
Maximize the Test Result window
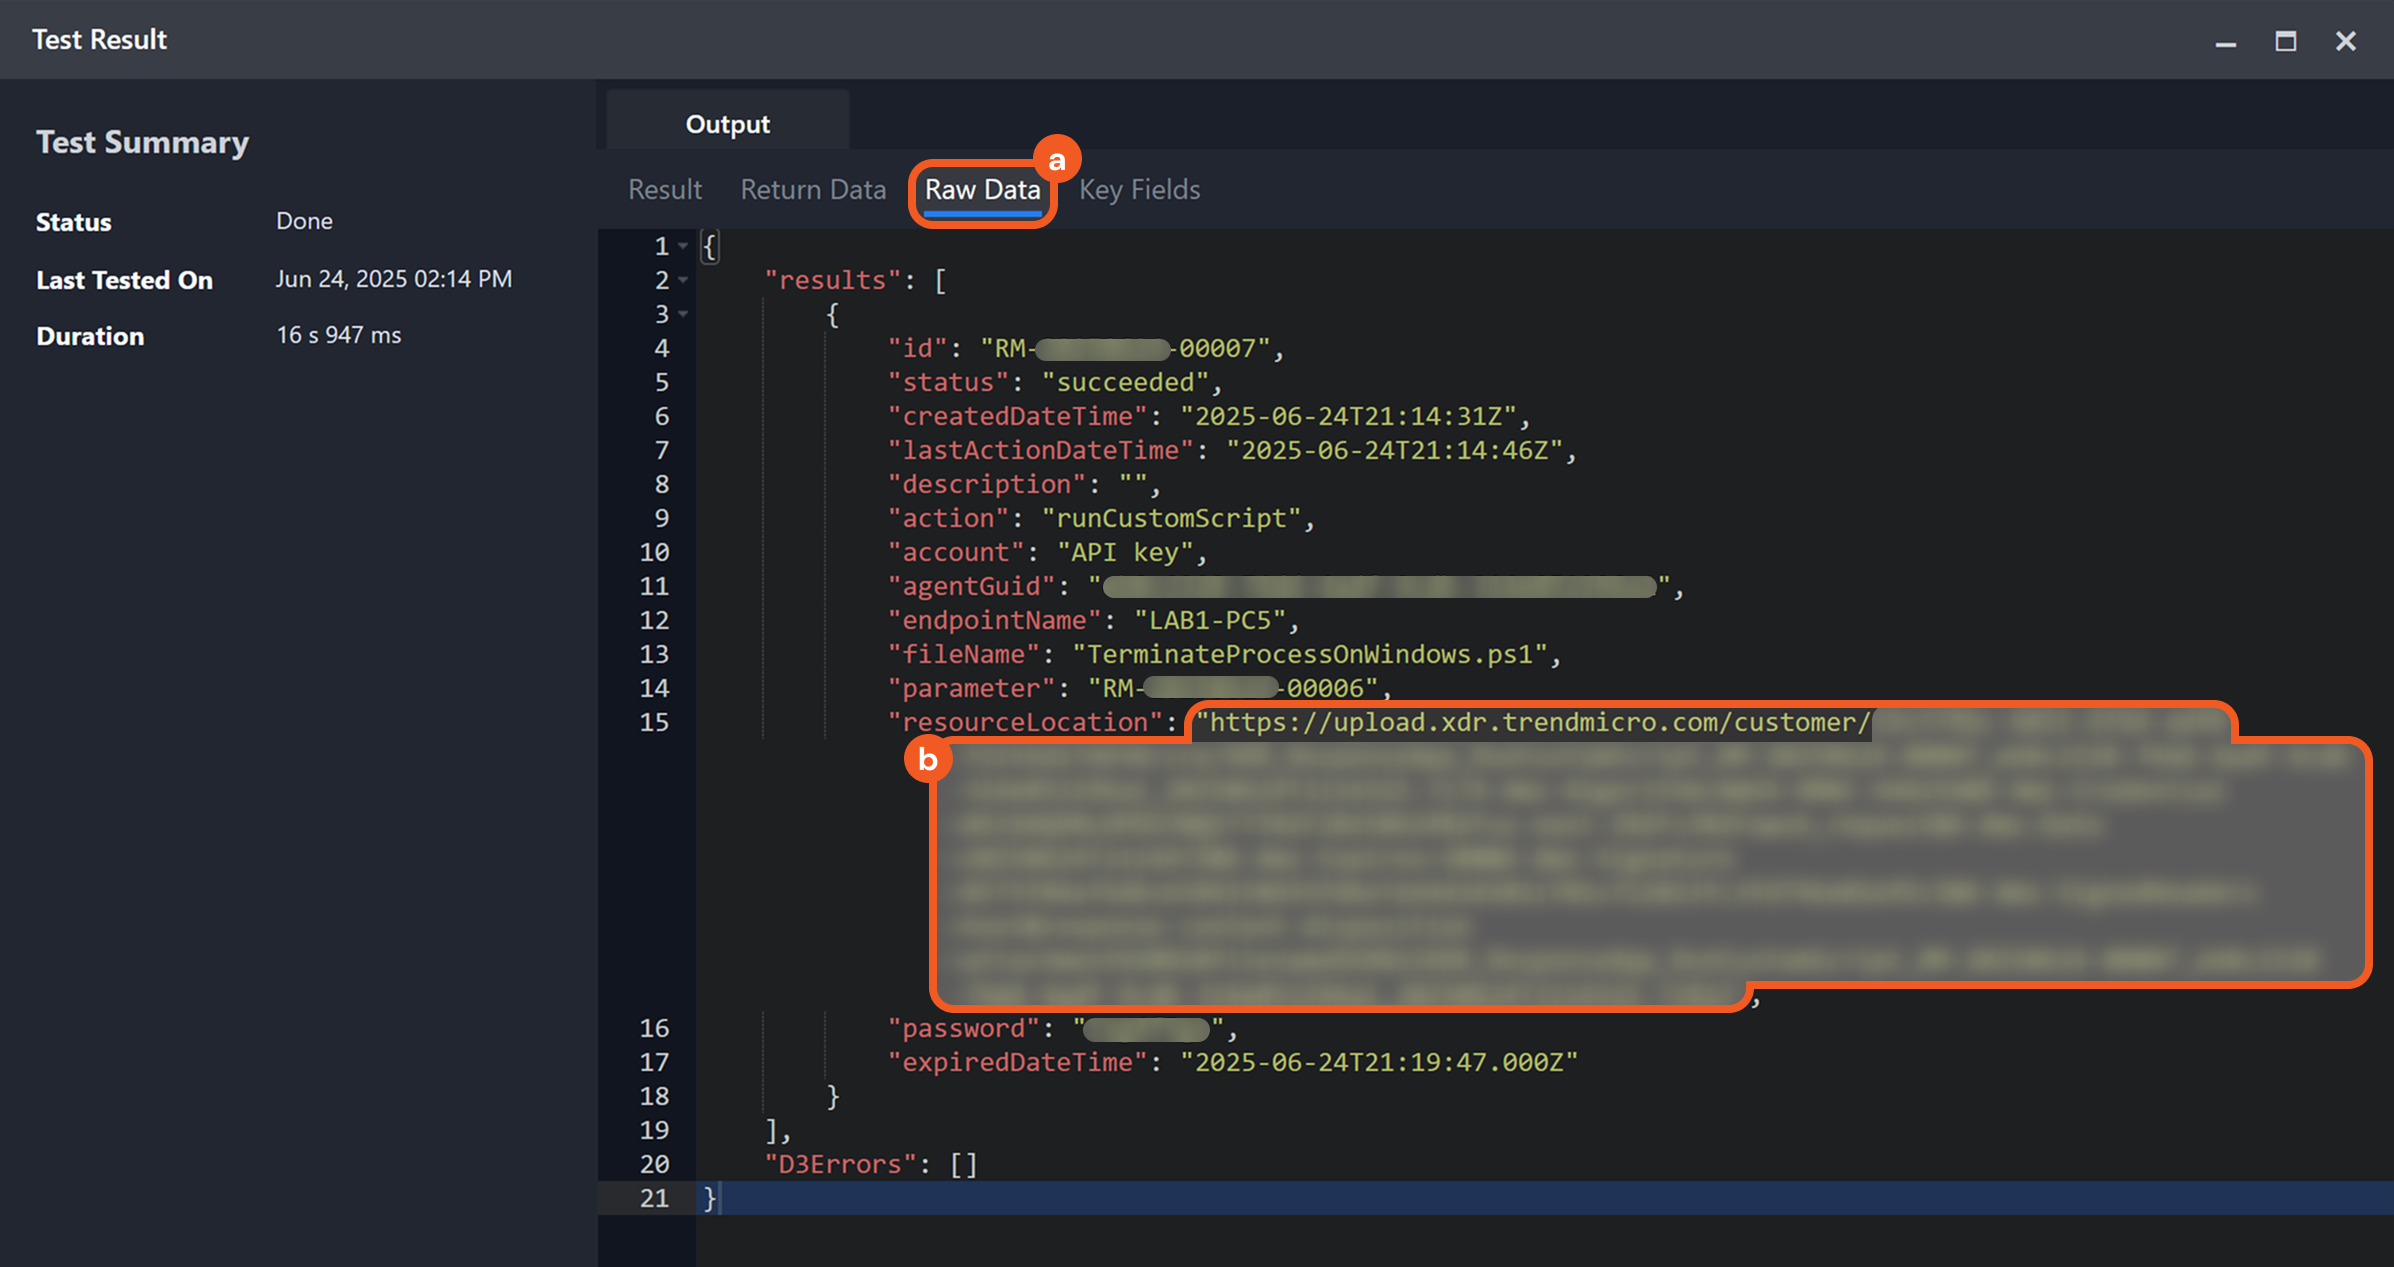[x=2285, y=41]
